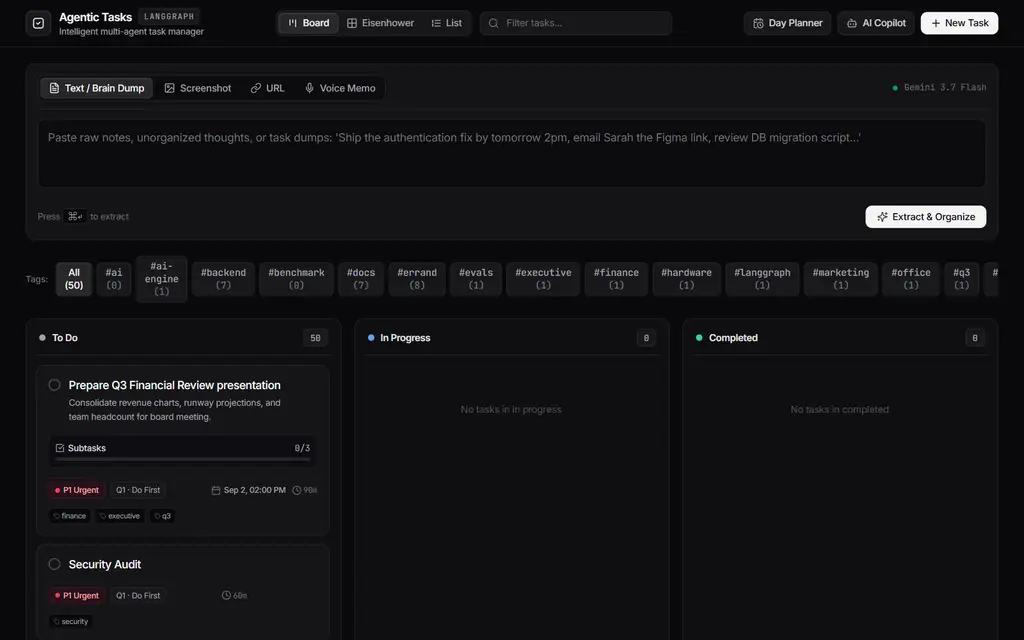Click the Gemini 3.7 Flash model indicator
This screenshot has width=1024, height=640.
pyautogui.click(x=939, y=88)
